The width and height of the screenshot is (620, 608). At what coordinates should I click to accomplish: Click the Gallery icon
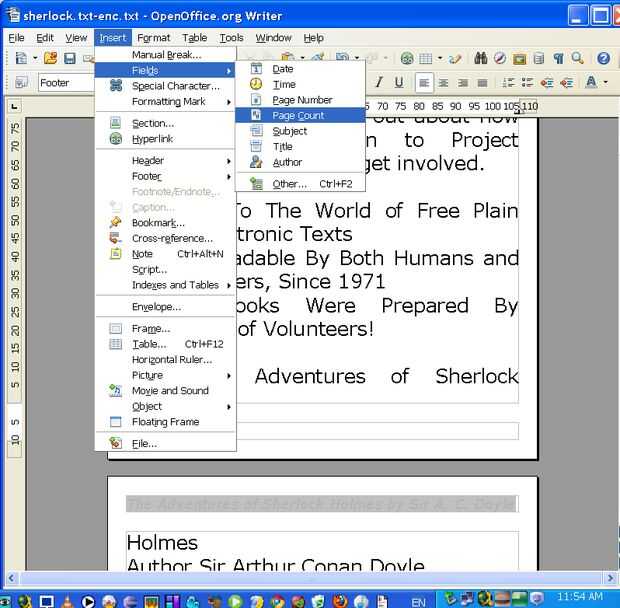tap(519, 59)
